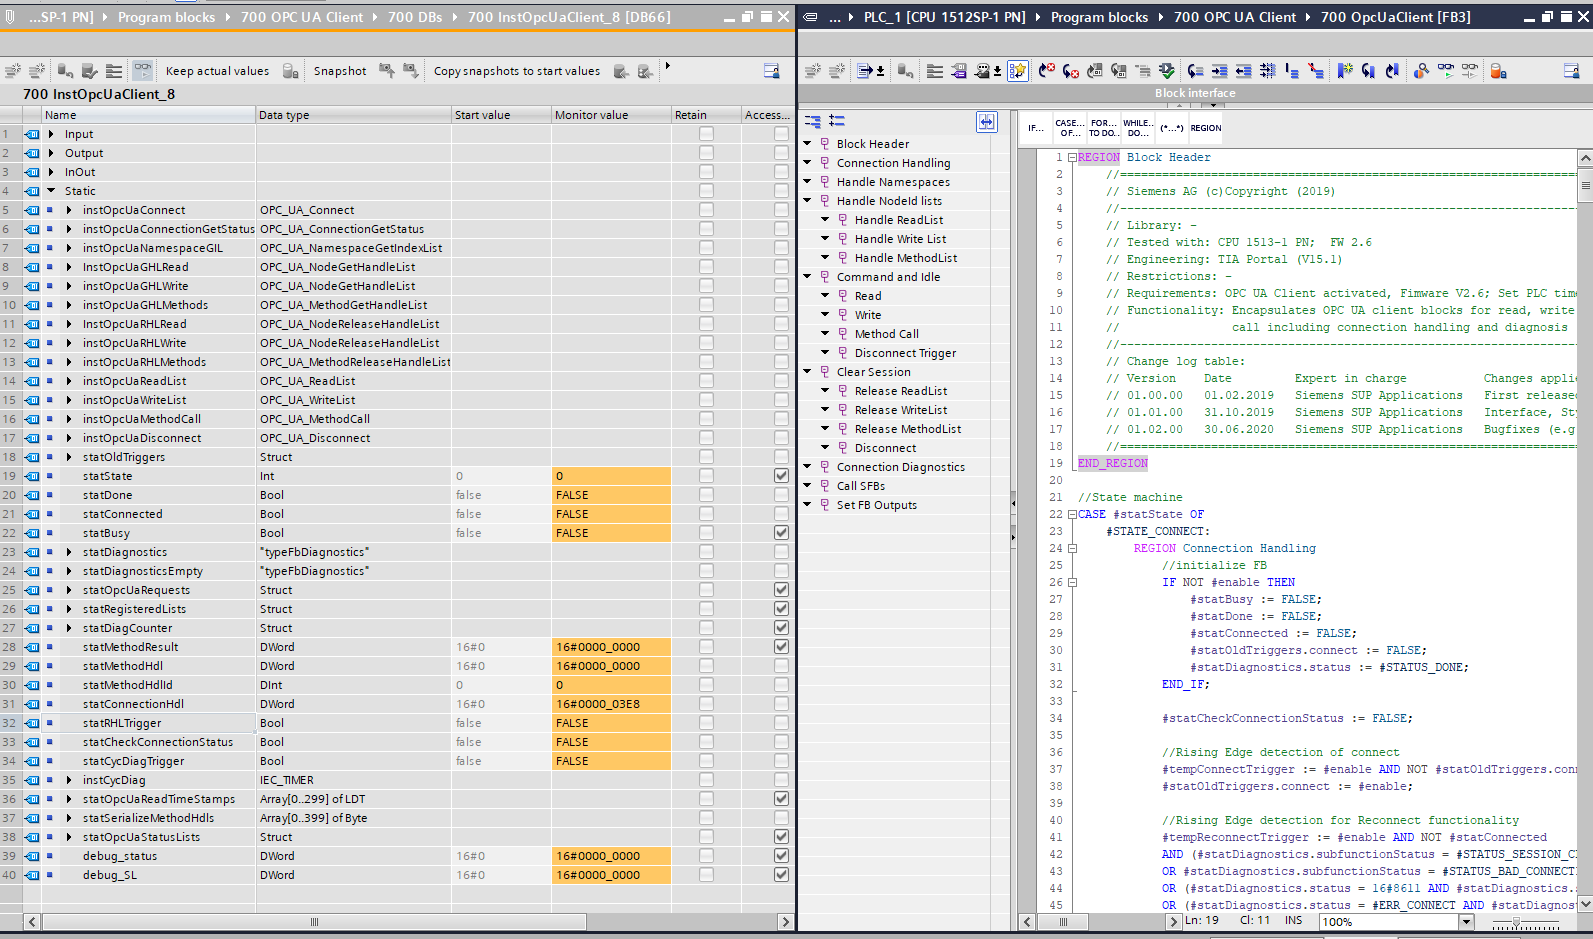Toggle Retain checkbox for statDone row
Screen dimensions: 1593x939
point(706,495)
